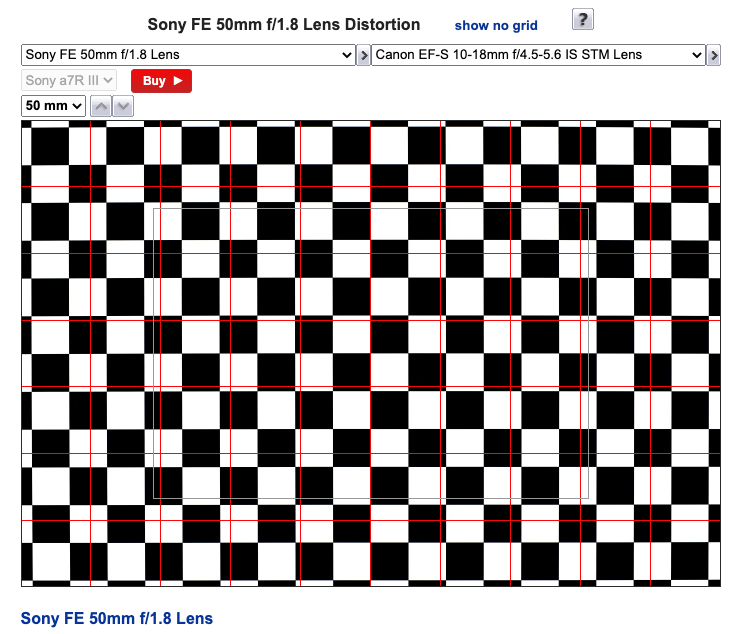
Task: Click the question mark help icon
Action: click(582, 20)
